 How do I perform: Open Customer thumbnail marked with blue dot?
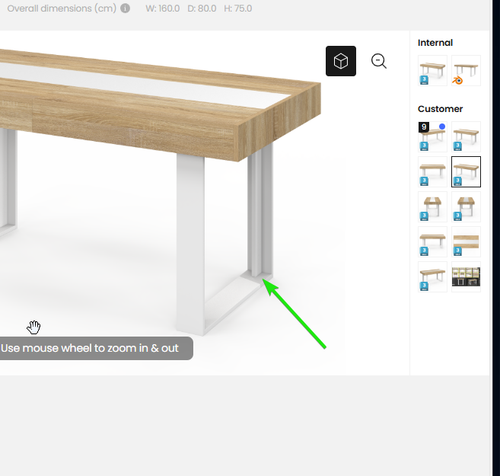click(x=432, y=137)
